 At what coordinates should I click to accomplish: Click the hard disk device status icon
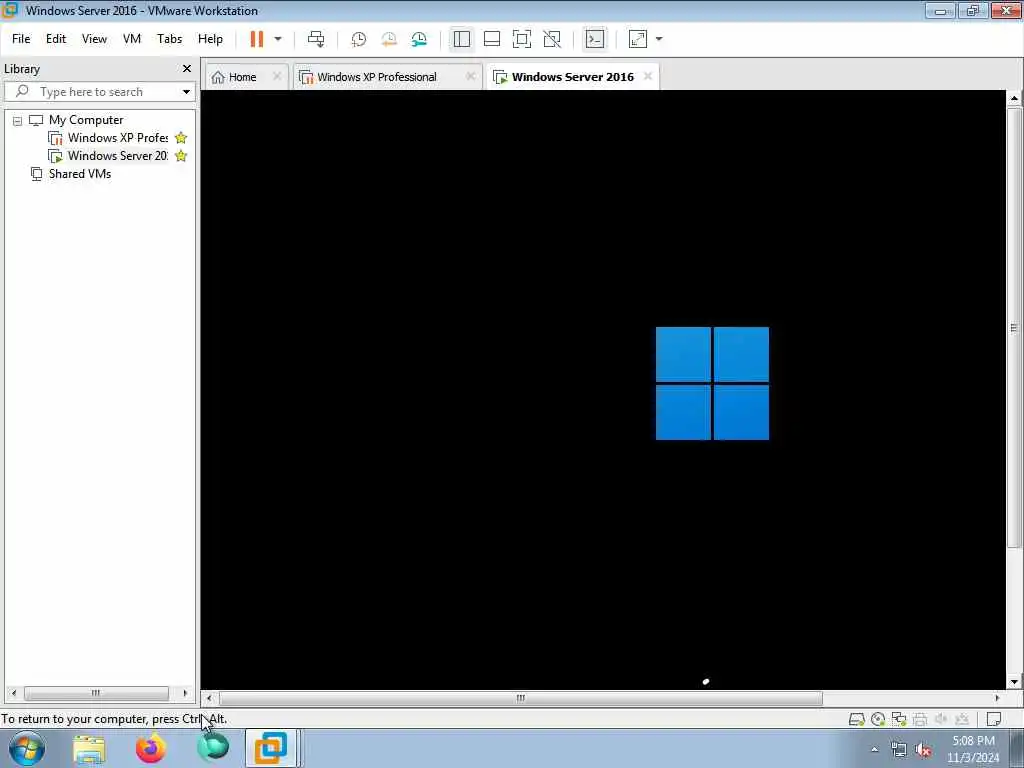point(857,720)
